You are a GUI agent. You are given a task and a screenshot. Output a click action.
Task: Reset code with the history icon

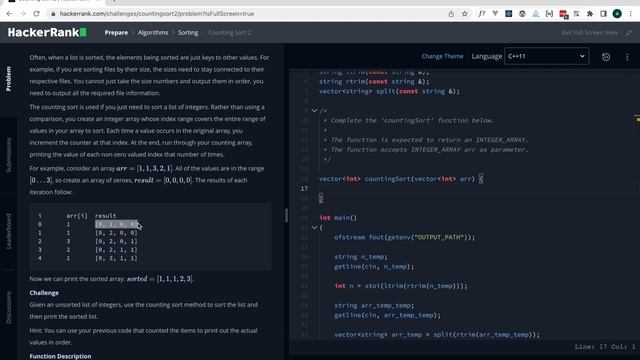(x=606, y=57)
